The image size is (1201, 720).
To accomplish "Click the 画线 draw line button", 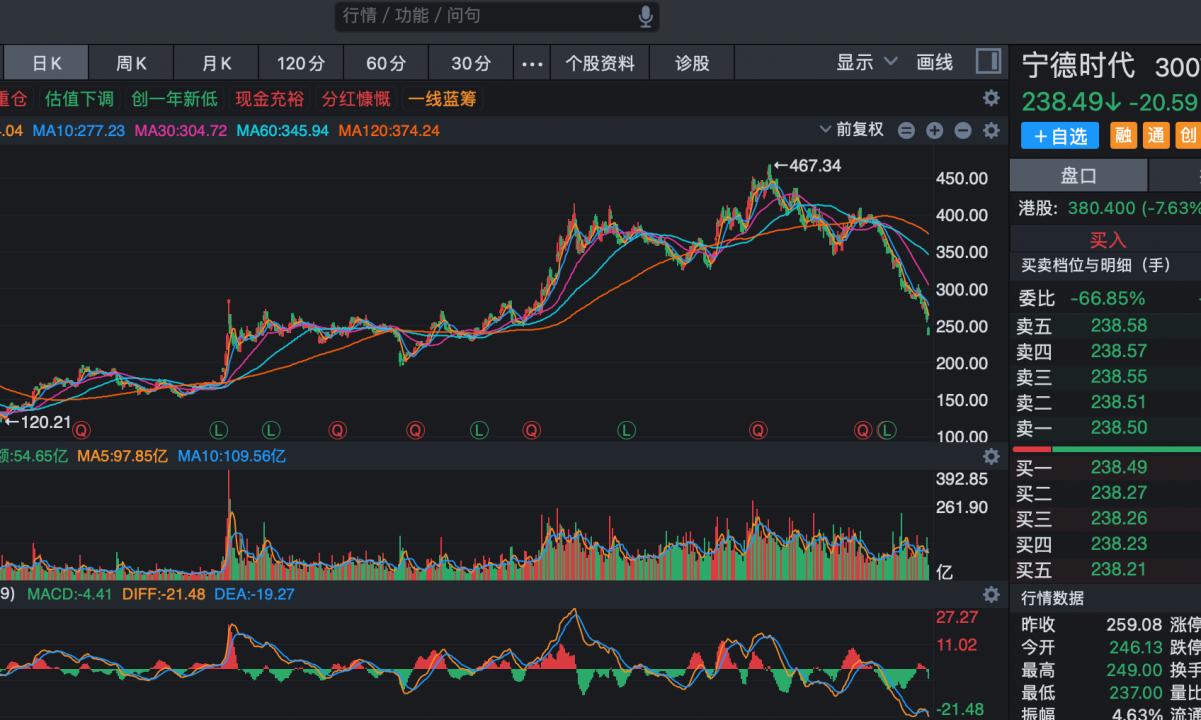I will pyautogui.click(x=935, y=62).
